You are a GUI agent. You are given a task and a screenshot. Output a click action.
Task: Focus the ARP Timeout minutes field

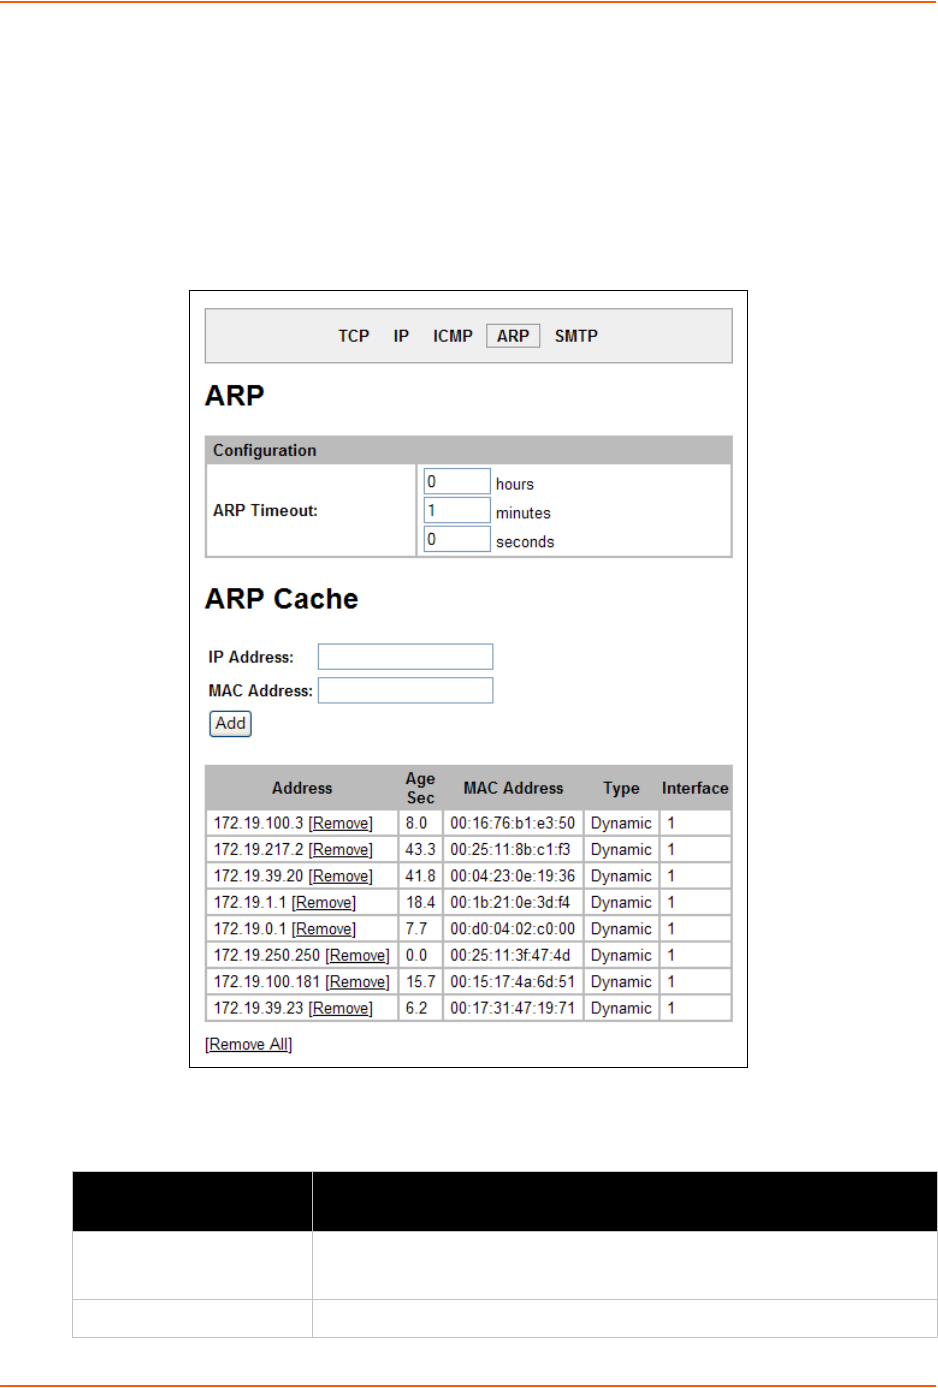pos(456,511)
